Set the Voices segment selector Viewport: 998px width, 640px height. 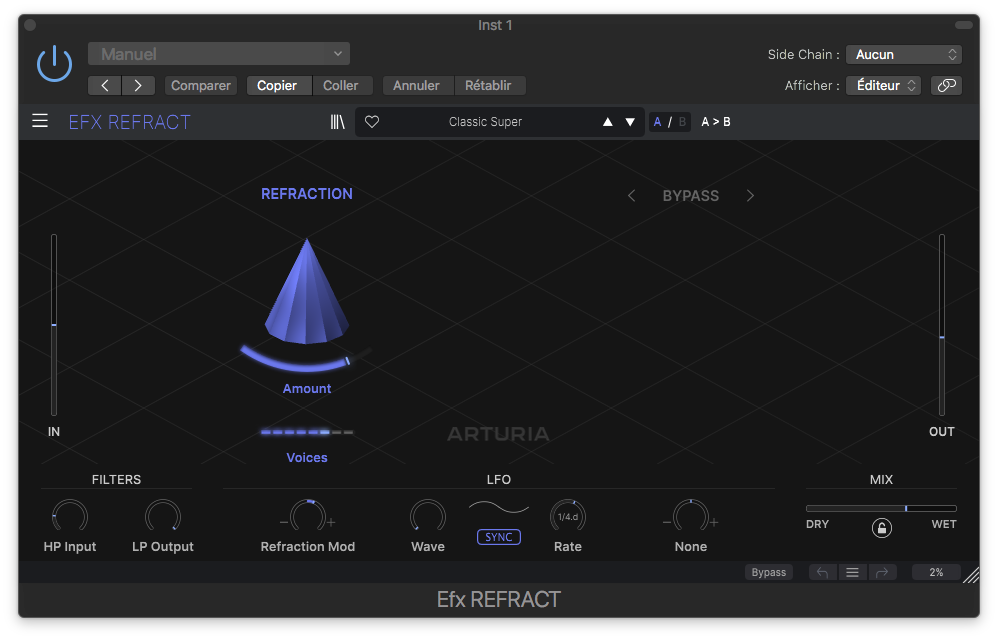pos(307,433)
